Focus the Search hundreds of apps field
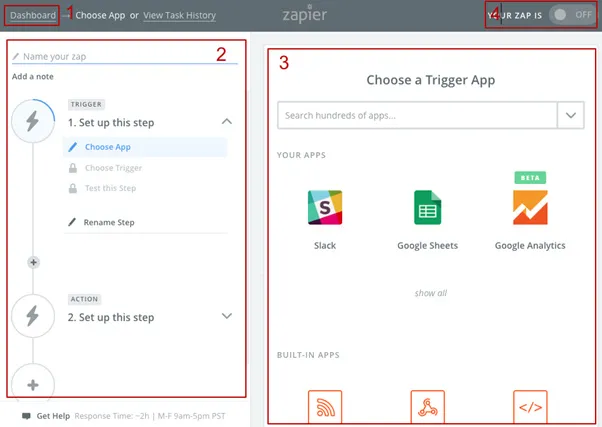 point(417,115)
